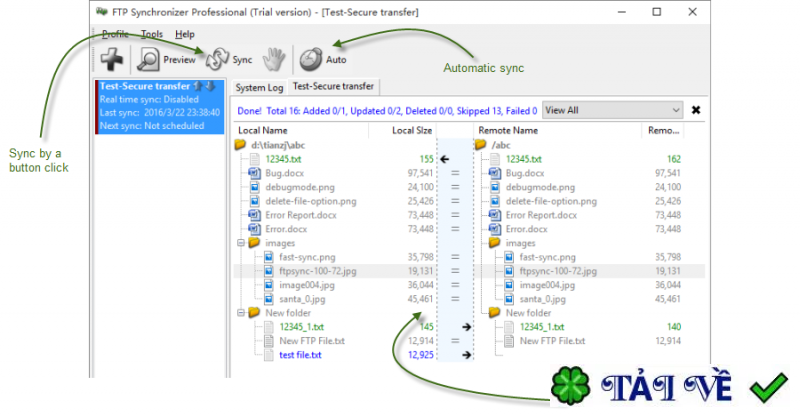This screenshot has width=800, height=417.
Task: Select remote file Bug.docx
Action: click(524, 173)
